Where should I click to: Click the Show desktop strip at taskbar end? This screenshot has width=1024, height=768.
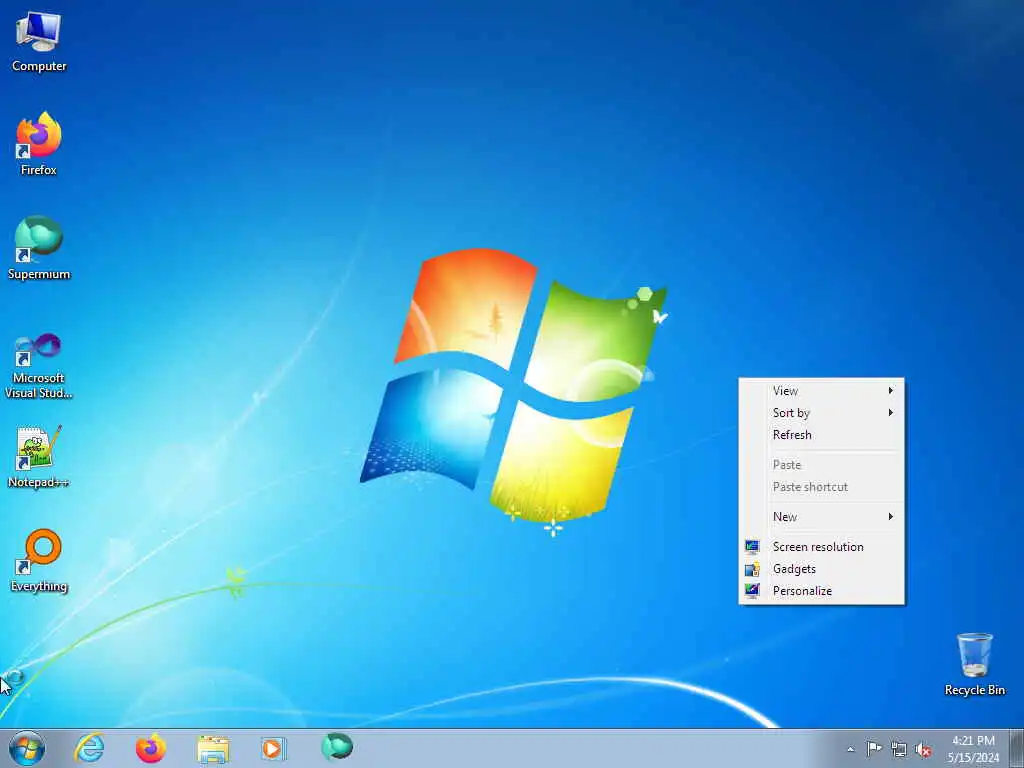tap(1016, 748)
